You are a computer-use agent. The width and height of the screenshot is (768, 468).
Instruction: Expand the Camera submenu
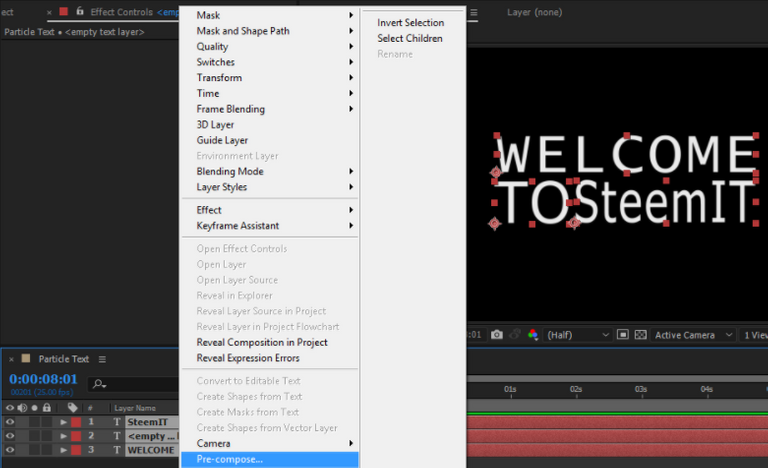(270, 443)
